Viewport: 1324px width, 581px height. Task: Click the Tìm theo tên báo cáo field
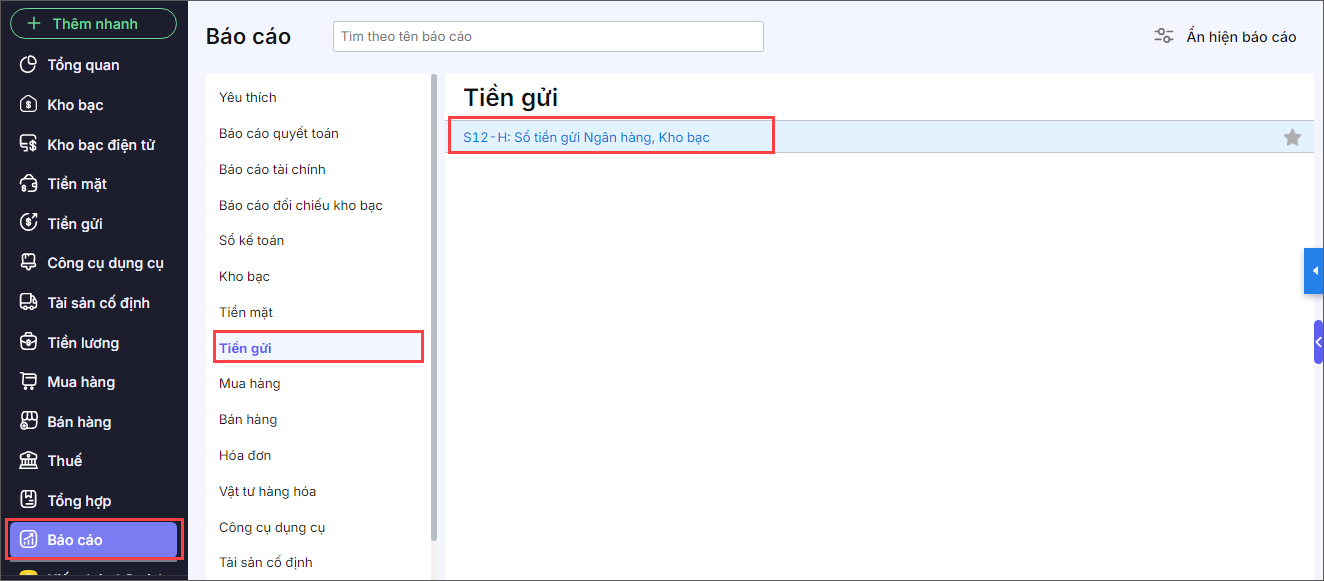click(x=548, y=37)
